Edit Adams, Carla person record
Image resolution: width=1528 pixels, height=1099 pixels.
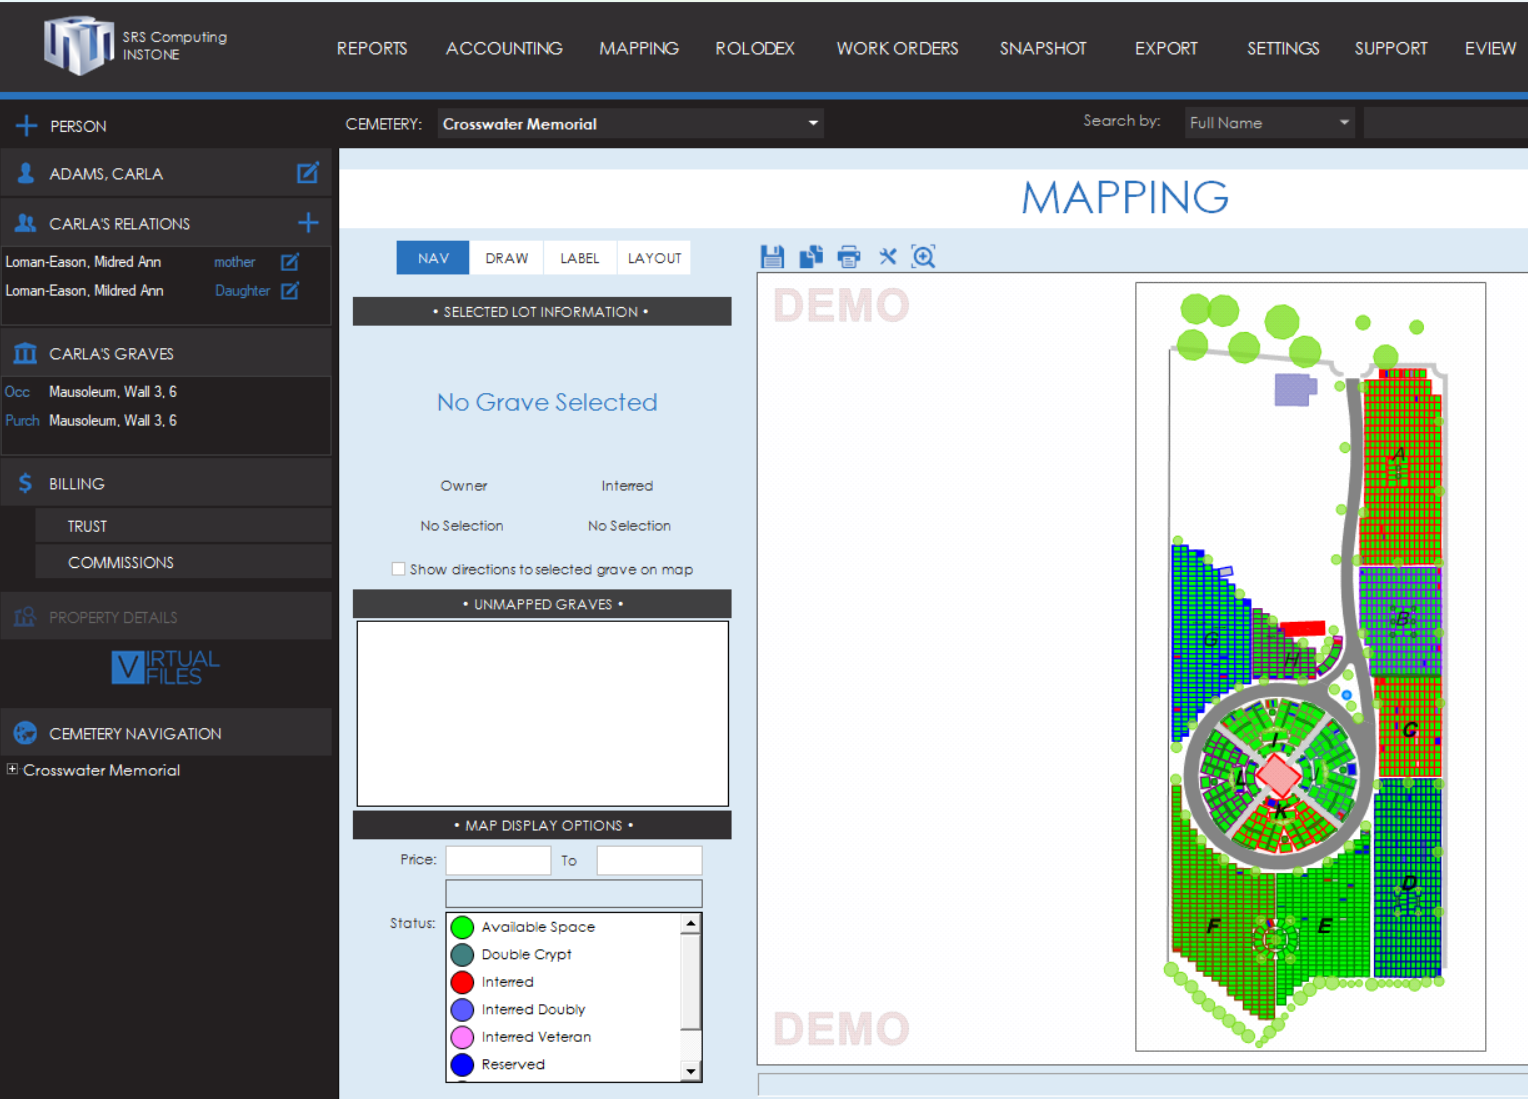[308, 173]
